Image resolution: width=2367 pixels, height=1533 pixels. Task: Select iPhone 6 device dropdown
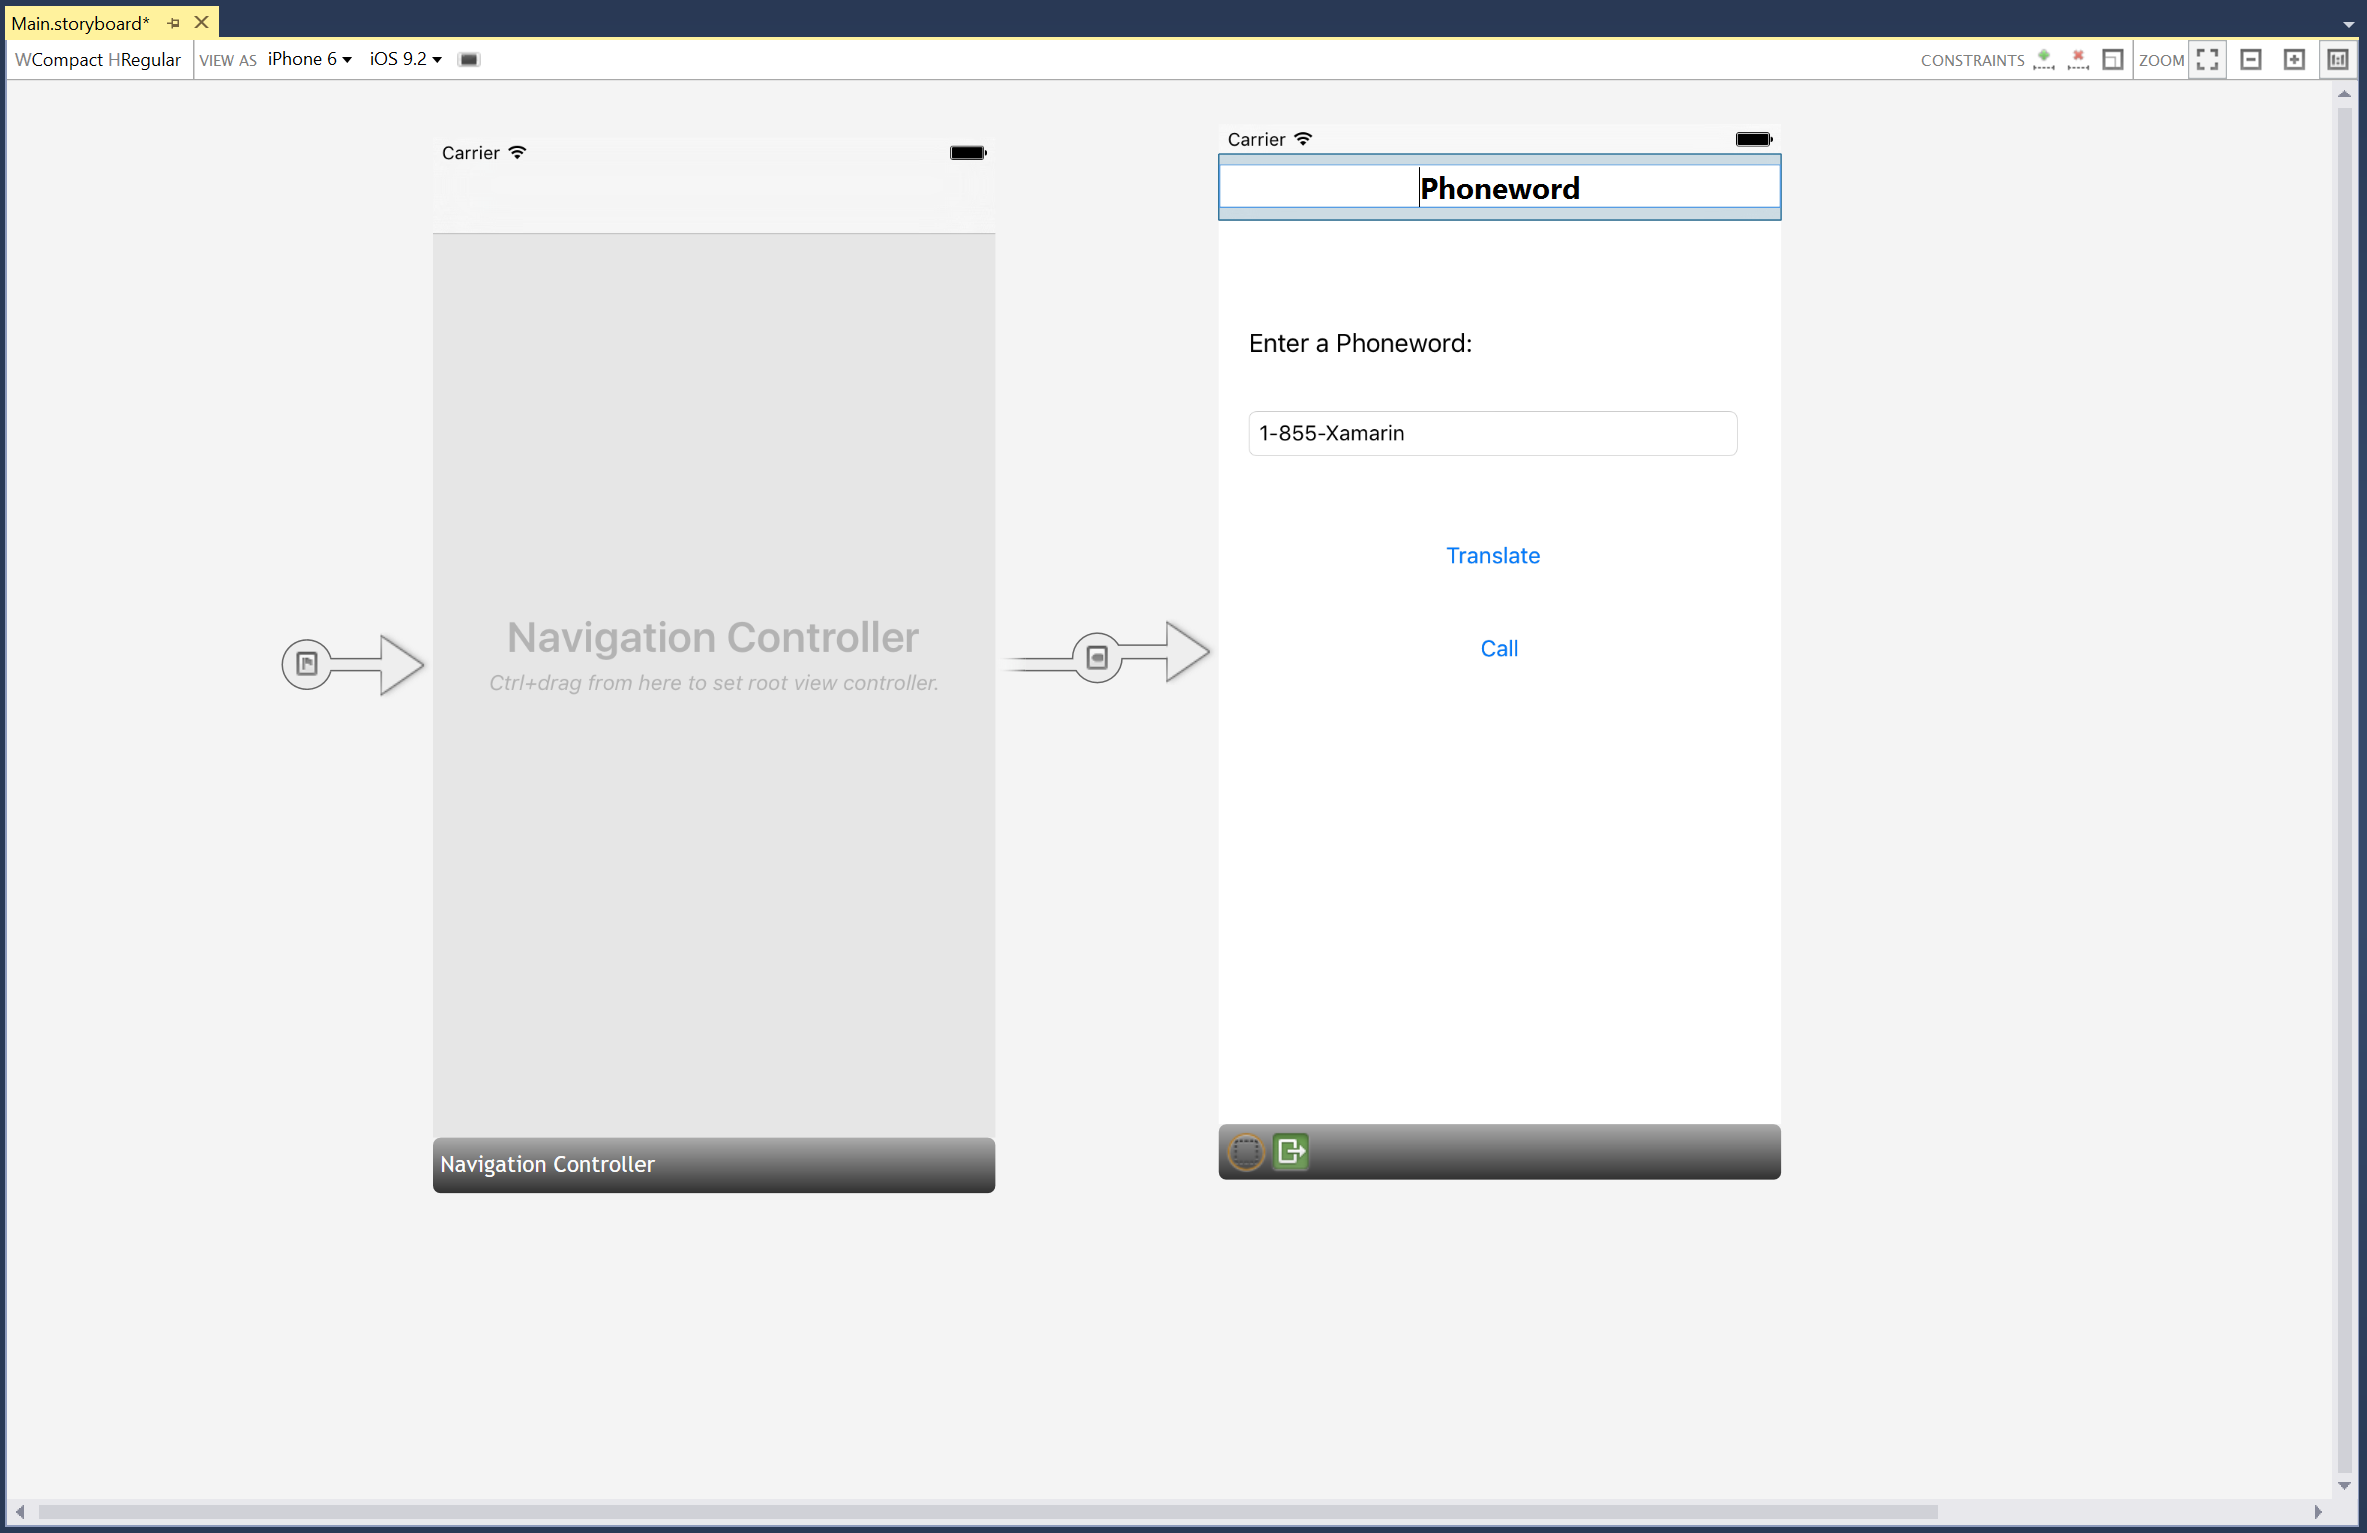click(305, 59)
